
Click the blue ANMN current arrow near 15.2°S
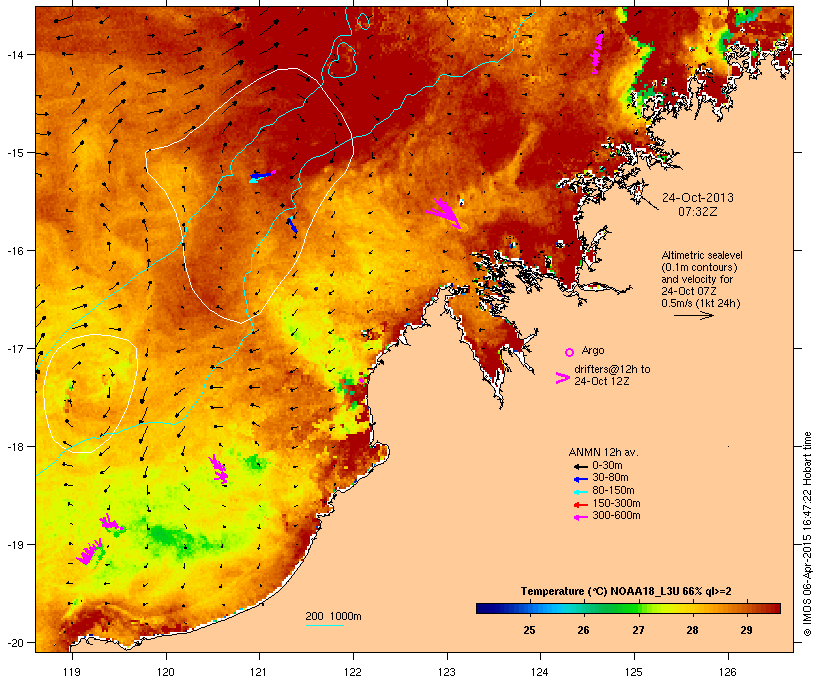260,175
